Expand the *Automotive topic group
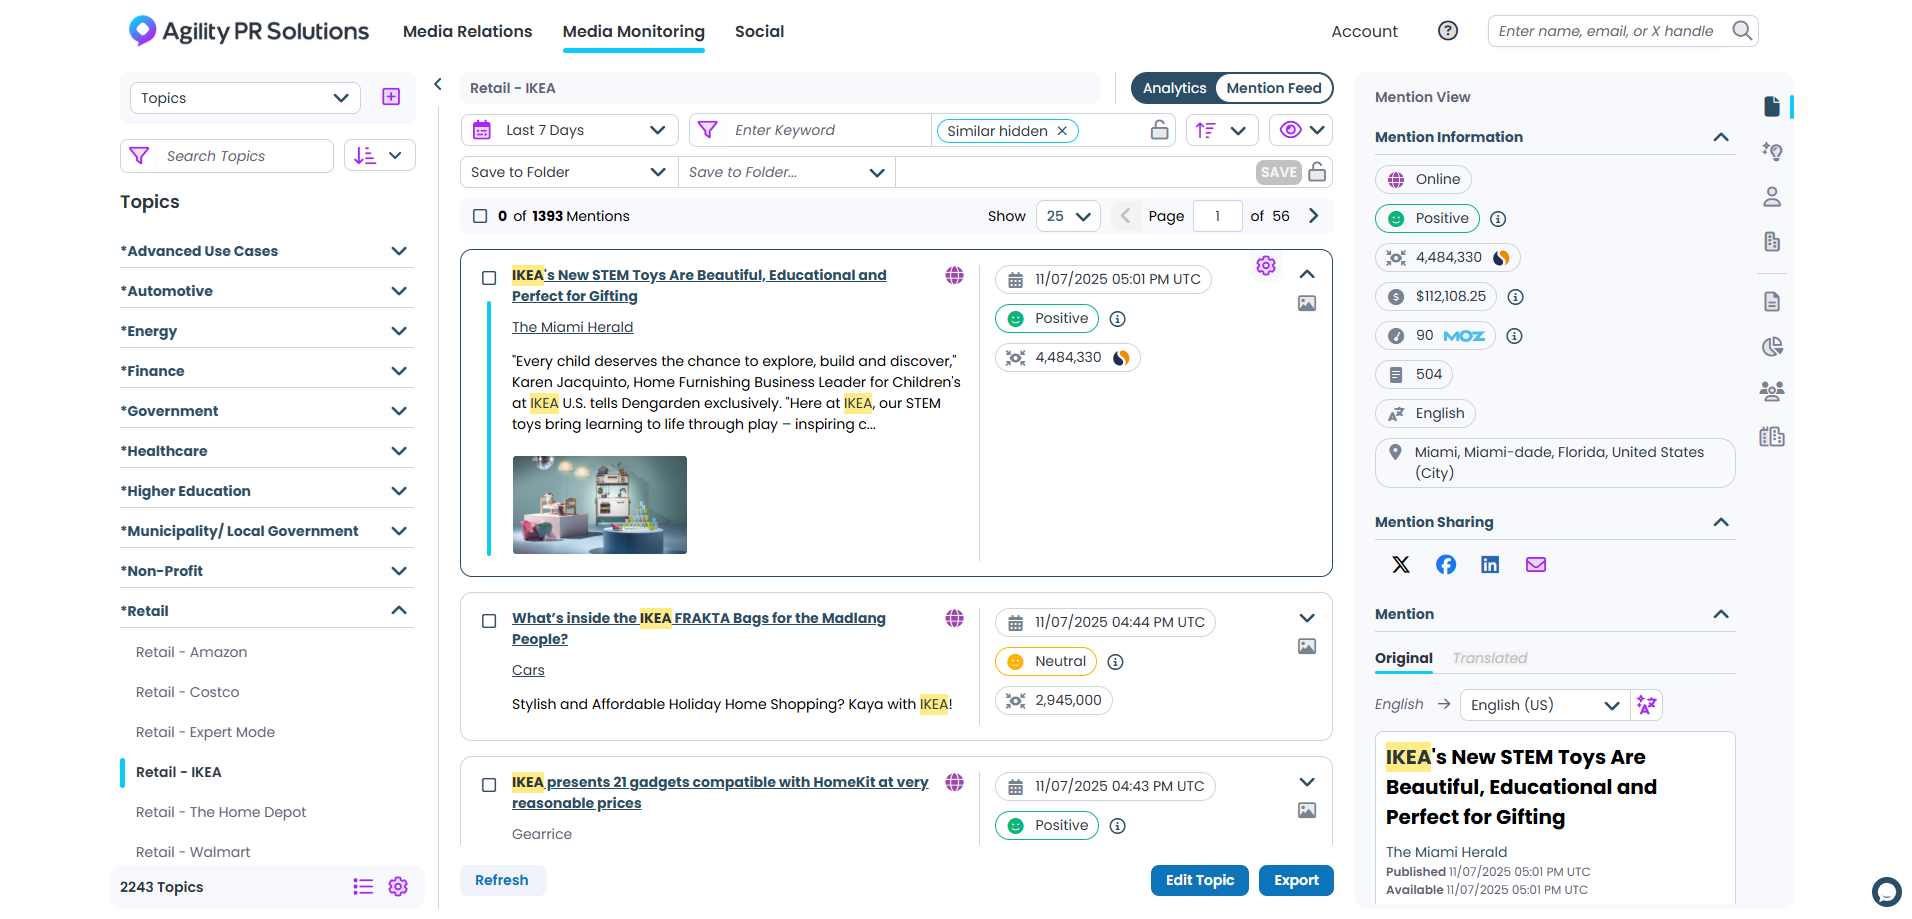1912x919 pixels. pos(399,291)
